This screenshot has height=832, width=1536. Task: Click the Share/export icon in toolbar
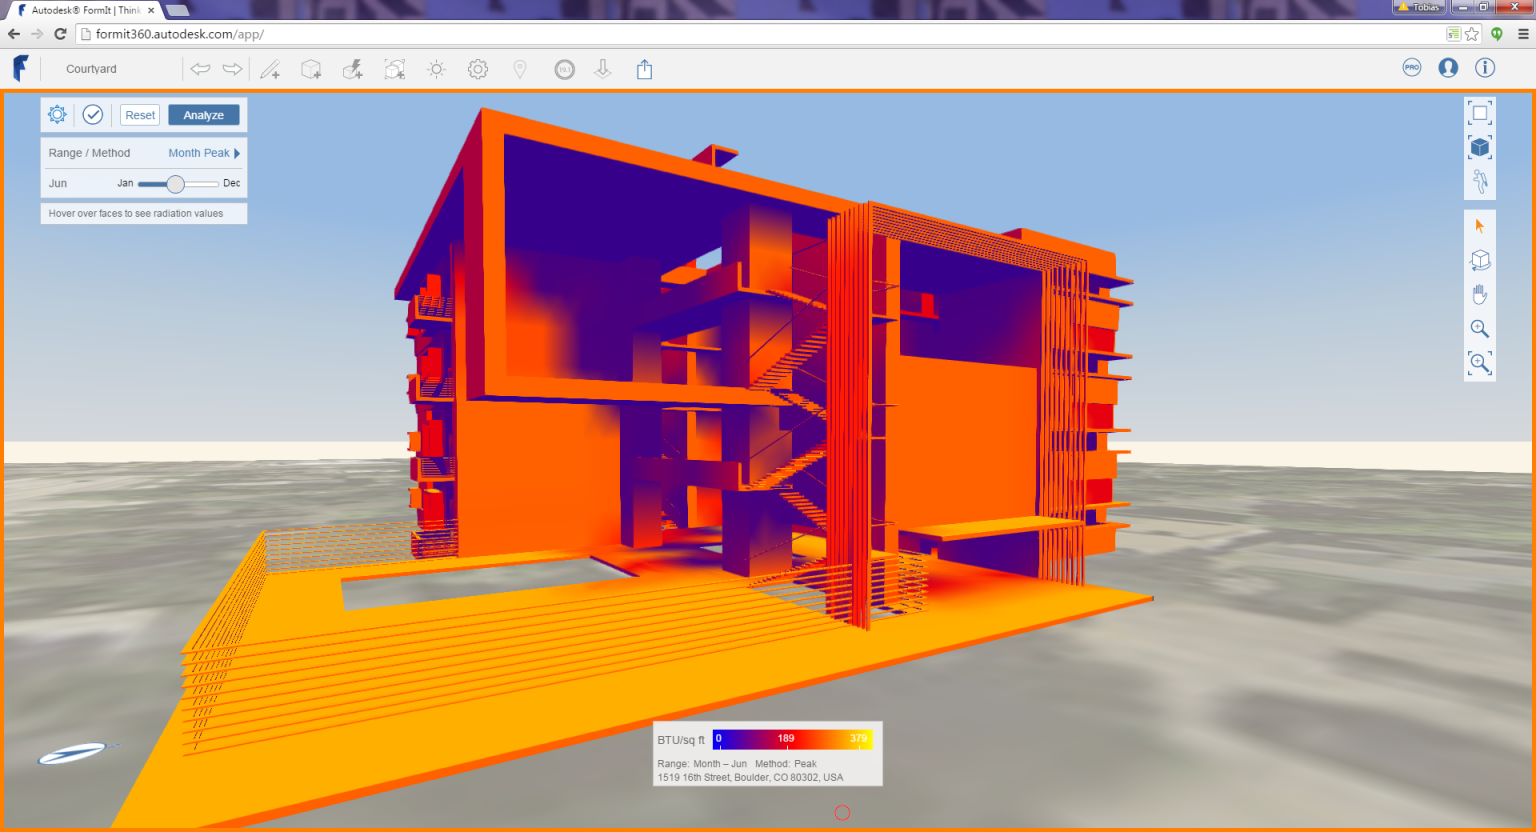pos(644,70)
